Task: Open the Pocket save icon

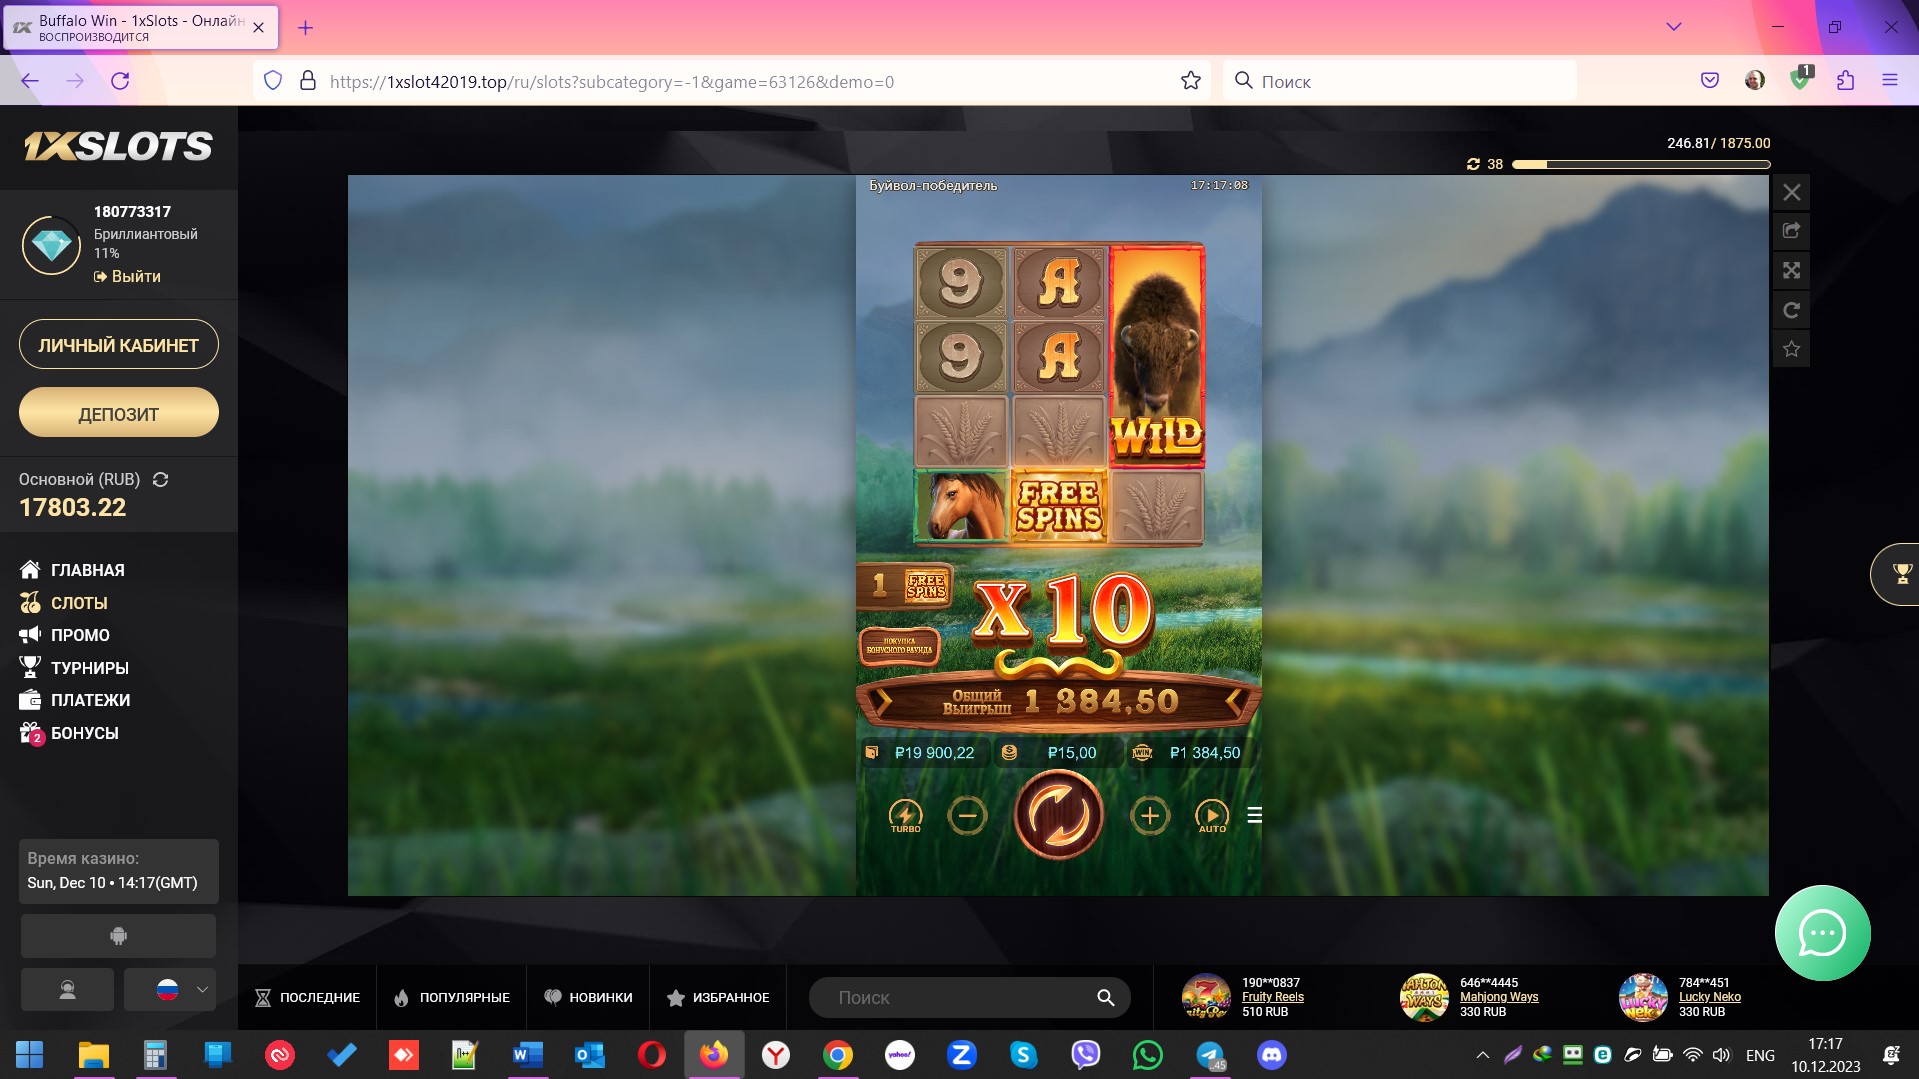Action: coord(1710,81)
